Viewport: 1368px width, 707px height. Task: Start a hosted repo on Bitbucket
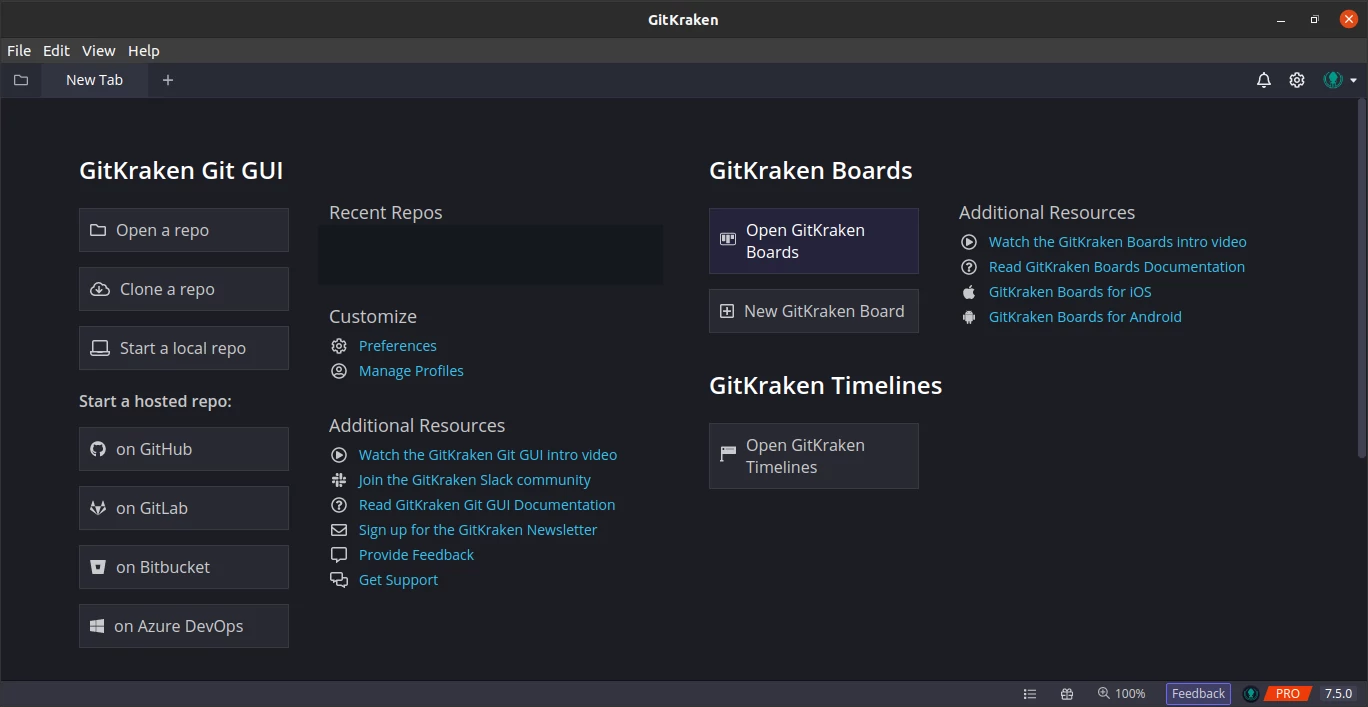[x=184, y=567]
